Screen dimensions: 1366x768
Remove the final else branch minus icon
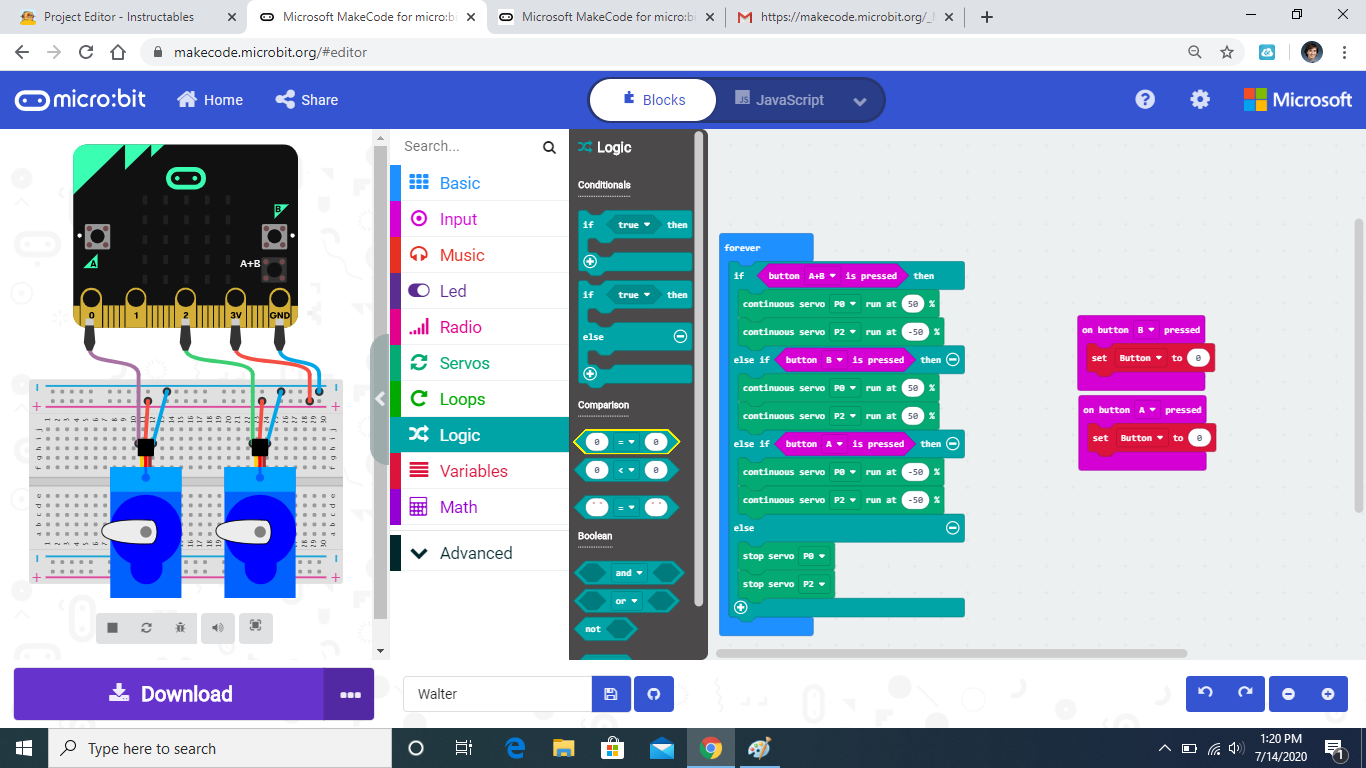953,527
